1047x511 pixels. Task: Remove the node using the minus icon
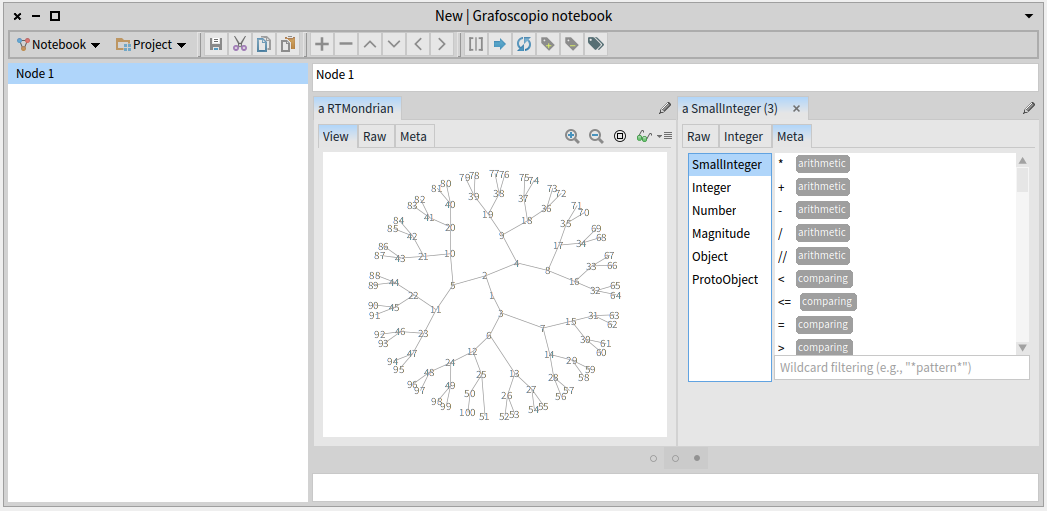(346, 45)
